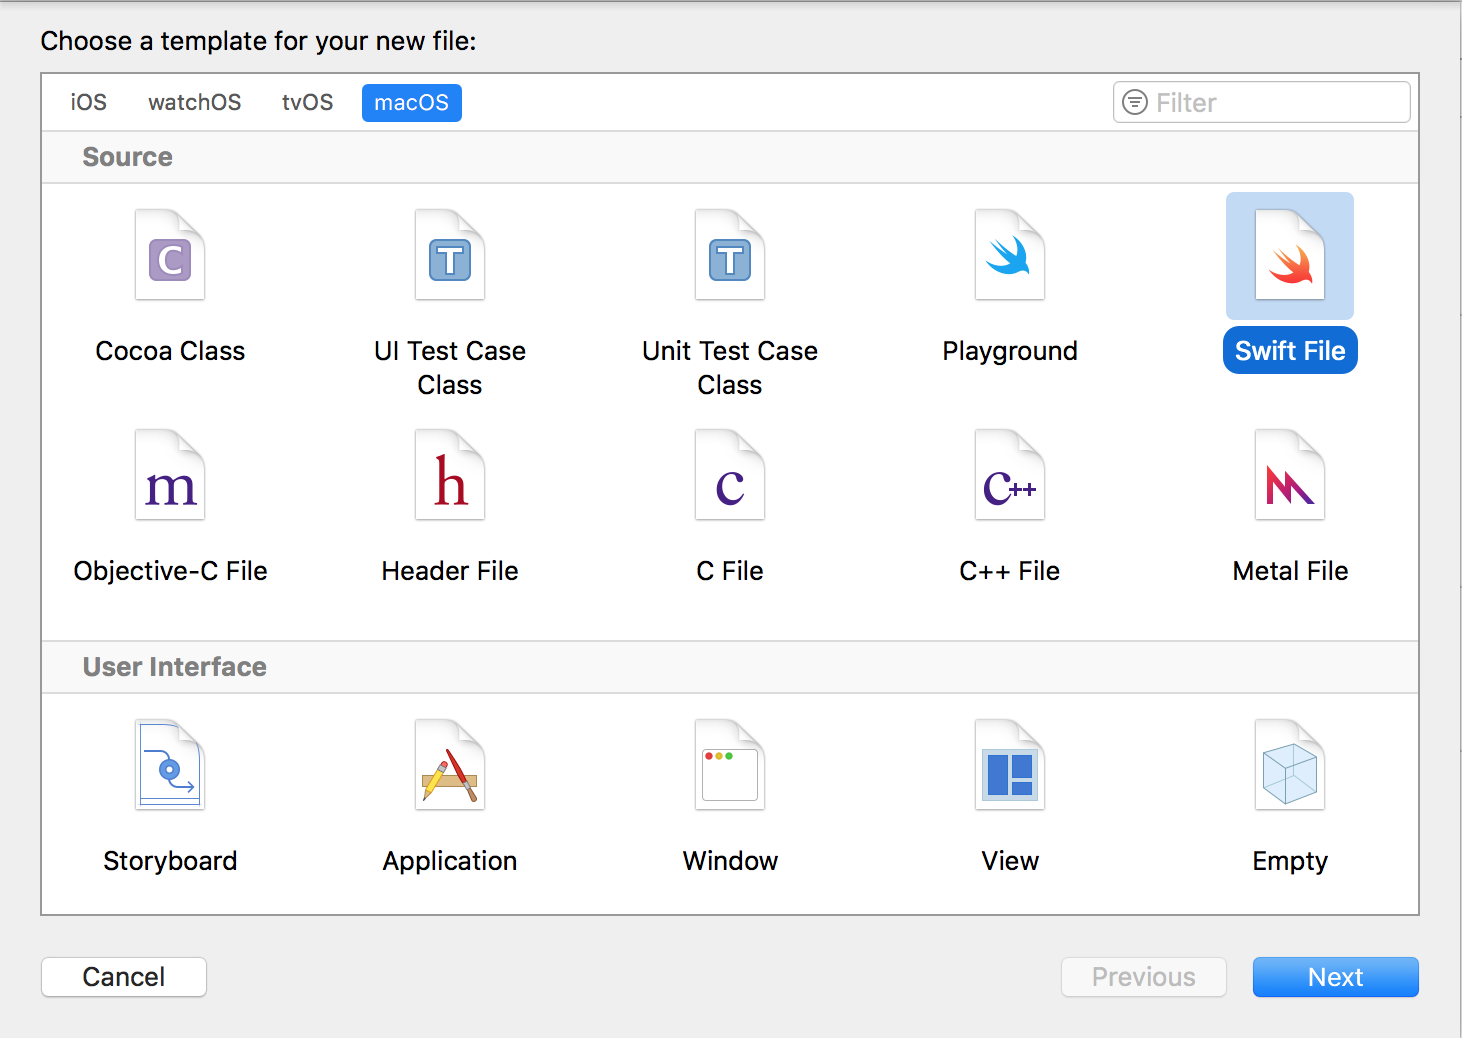Click the "Storyboard" label text
The image size is (1462, 1038).
[x=170, y=861]
